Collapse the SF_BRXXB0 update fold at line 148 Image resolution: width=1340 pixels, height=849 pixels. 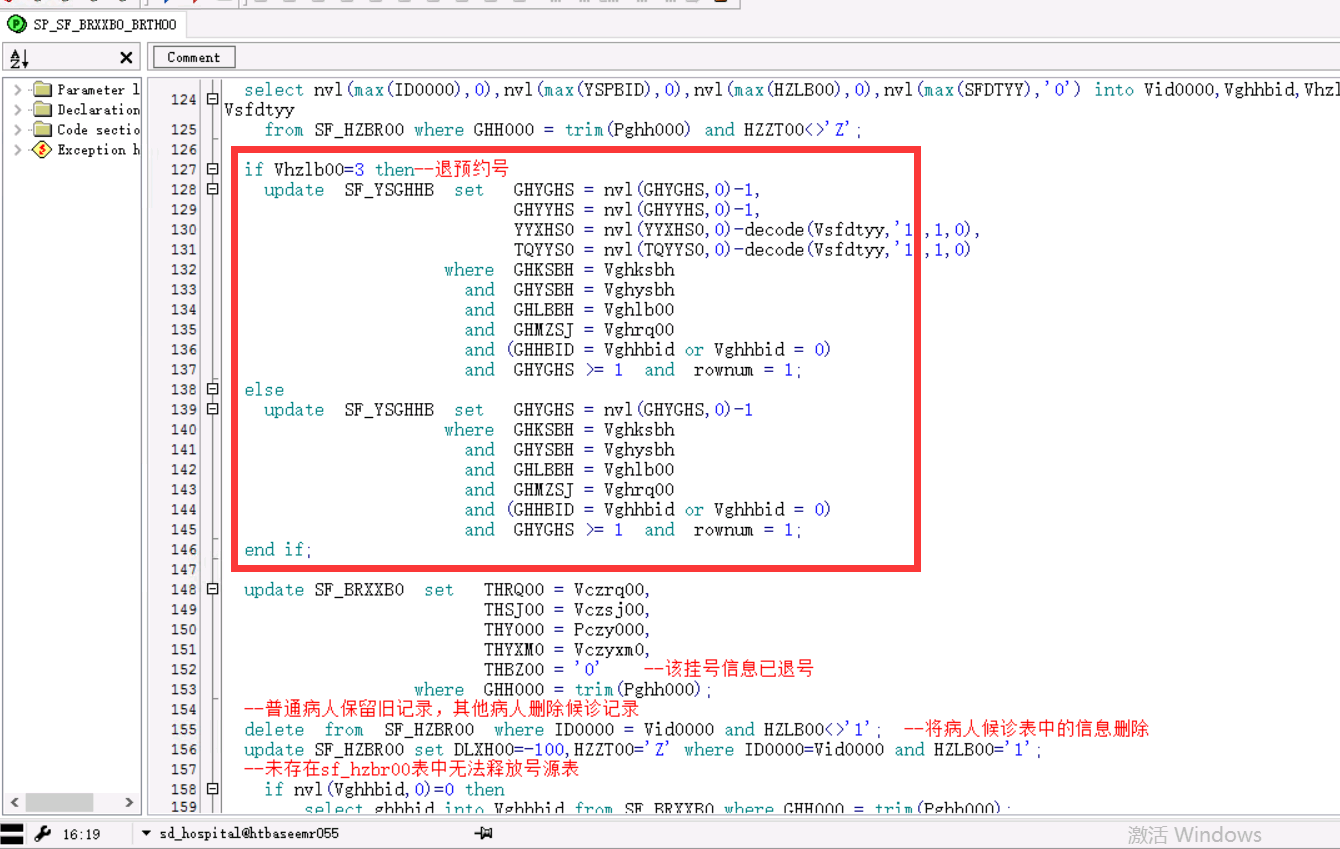212,590
